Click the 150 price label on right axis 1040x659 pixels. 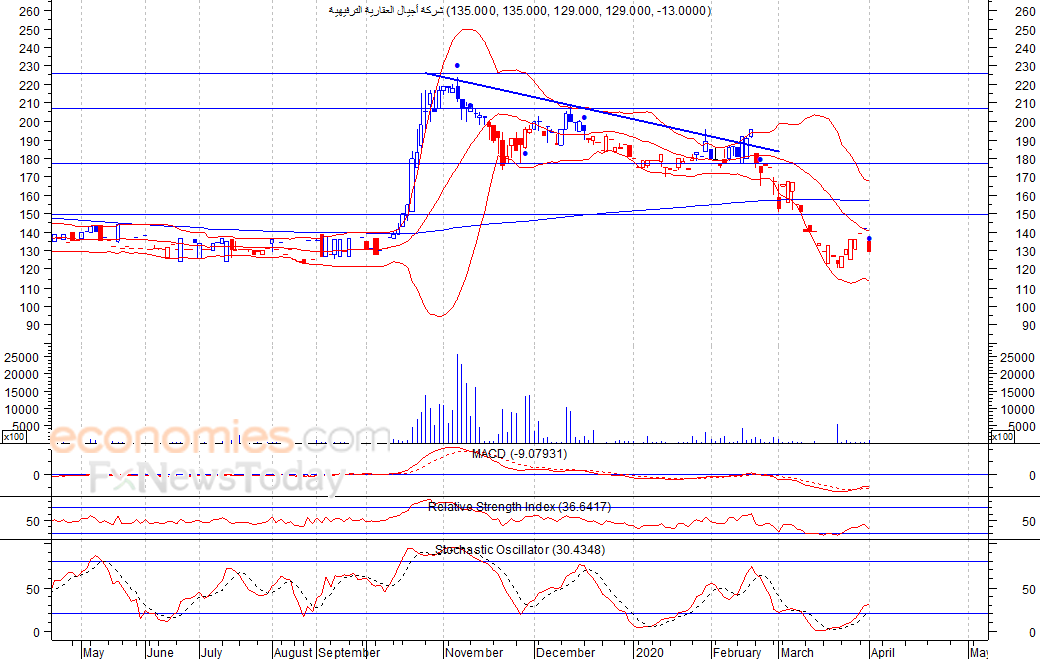pyautogui.click(x=1025, y=215)
